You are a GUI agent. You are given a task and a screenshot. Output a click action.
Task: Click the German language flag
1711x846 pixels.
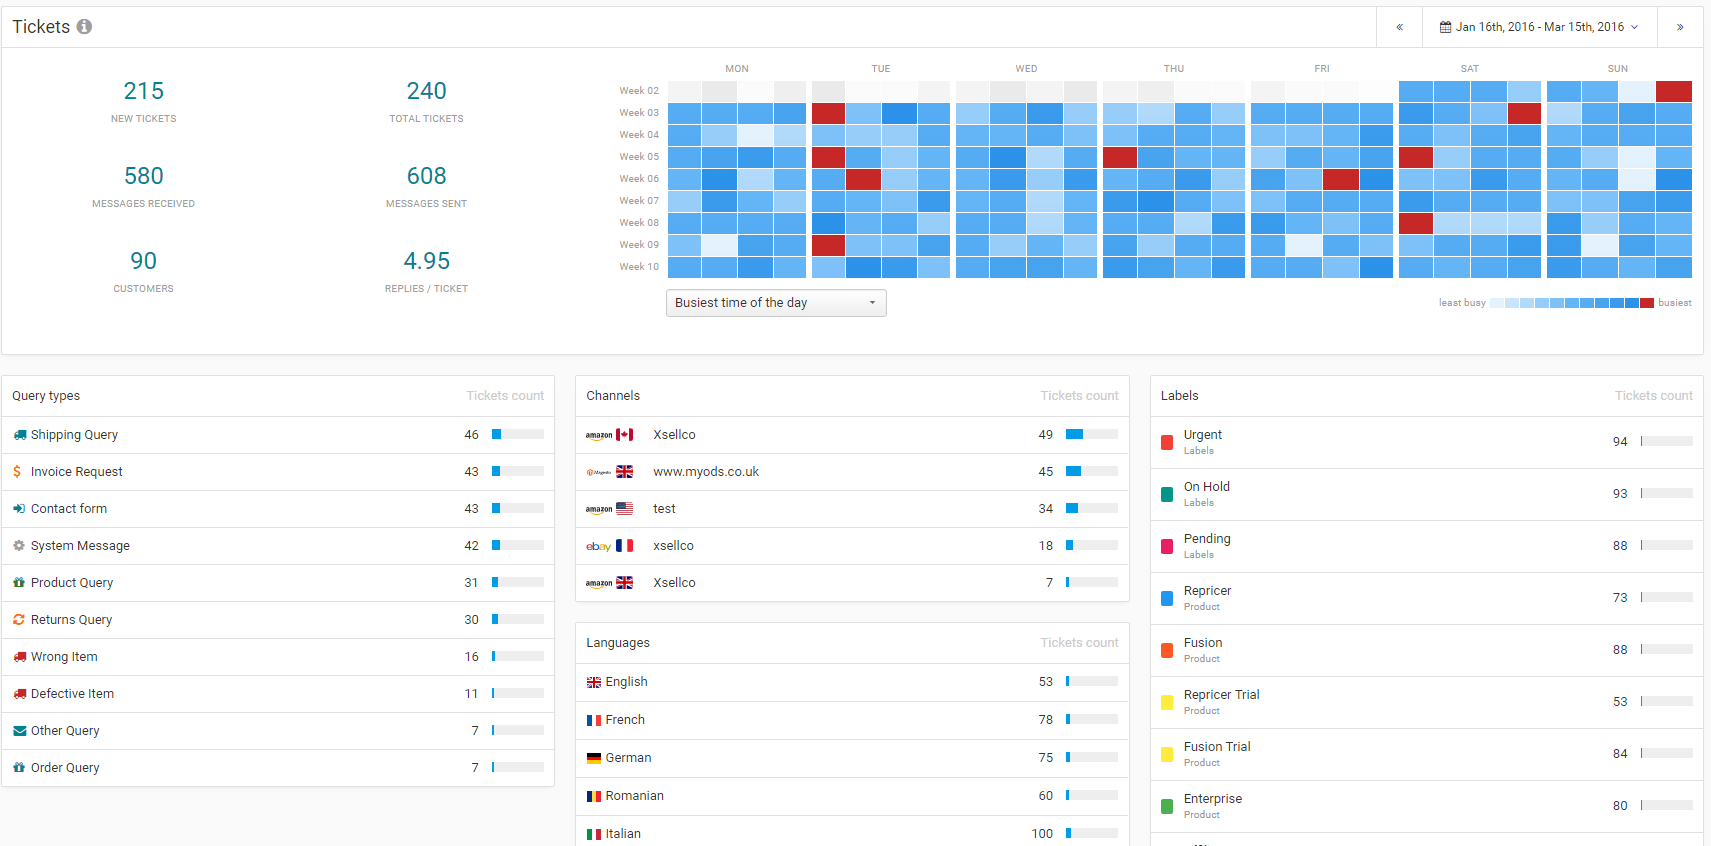(594, 759)
